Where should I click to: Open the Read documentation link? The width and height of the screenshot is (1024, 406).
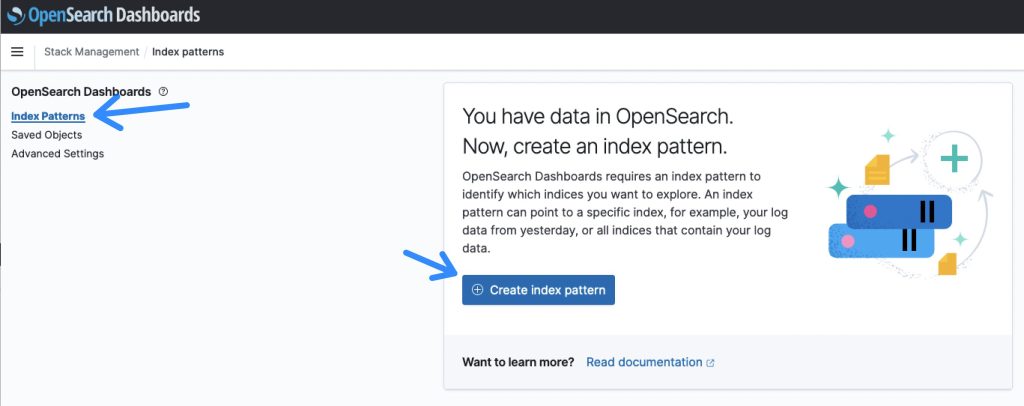[644, 362]
